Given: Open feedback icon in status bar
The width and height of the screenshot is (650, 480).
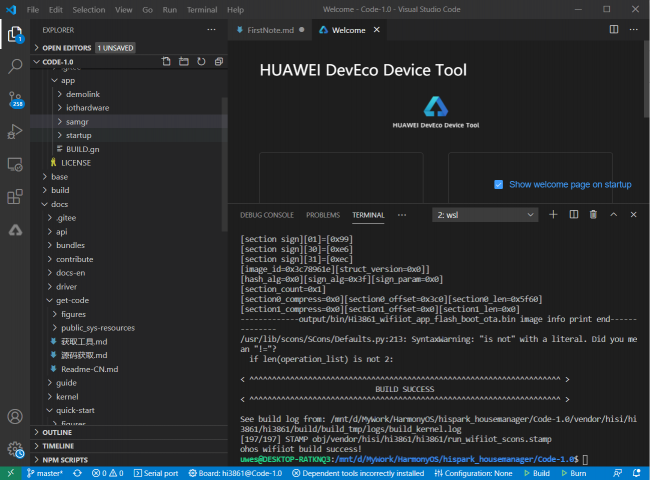Looking at the screenshot, I should (x=618, y=473).
